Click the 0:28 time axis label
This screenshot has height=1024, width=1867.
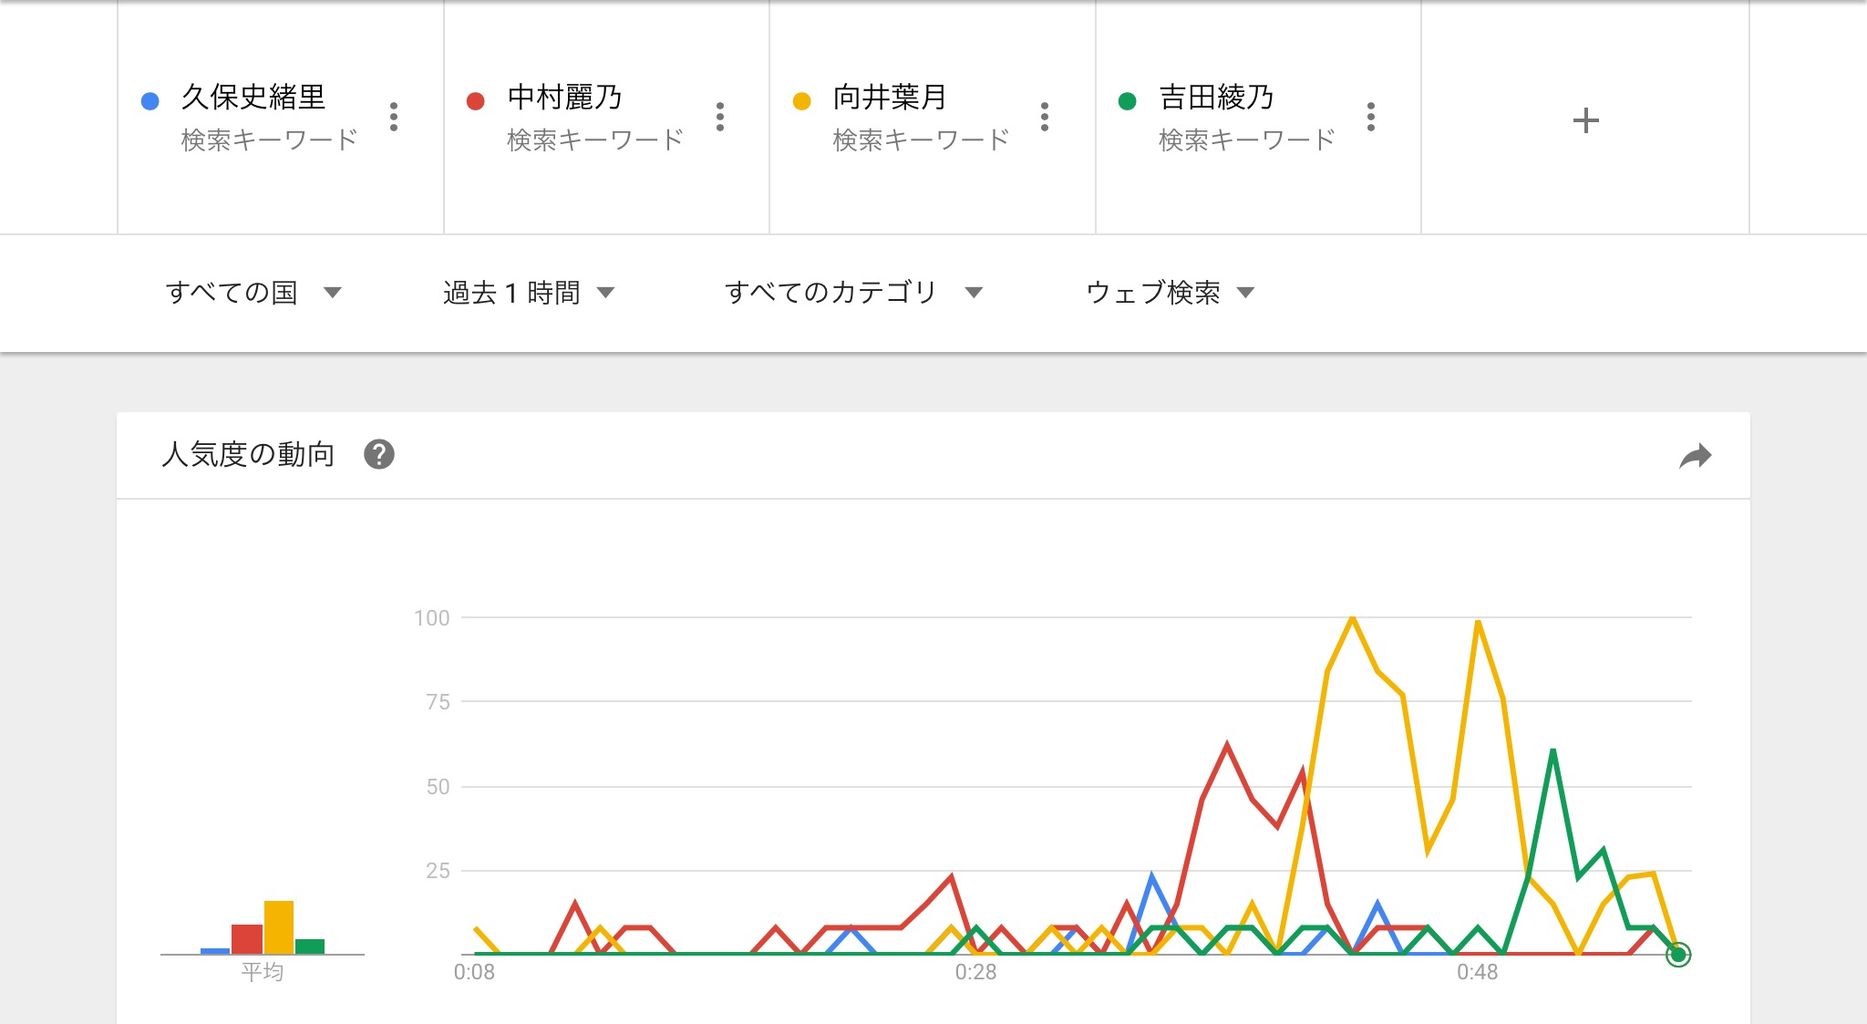click(x=975, y=972)
